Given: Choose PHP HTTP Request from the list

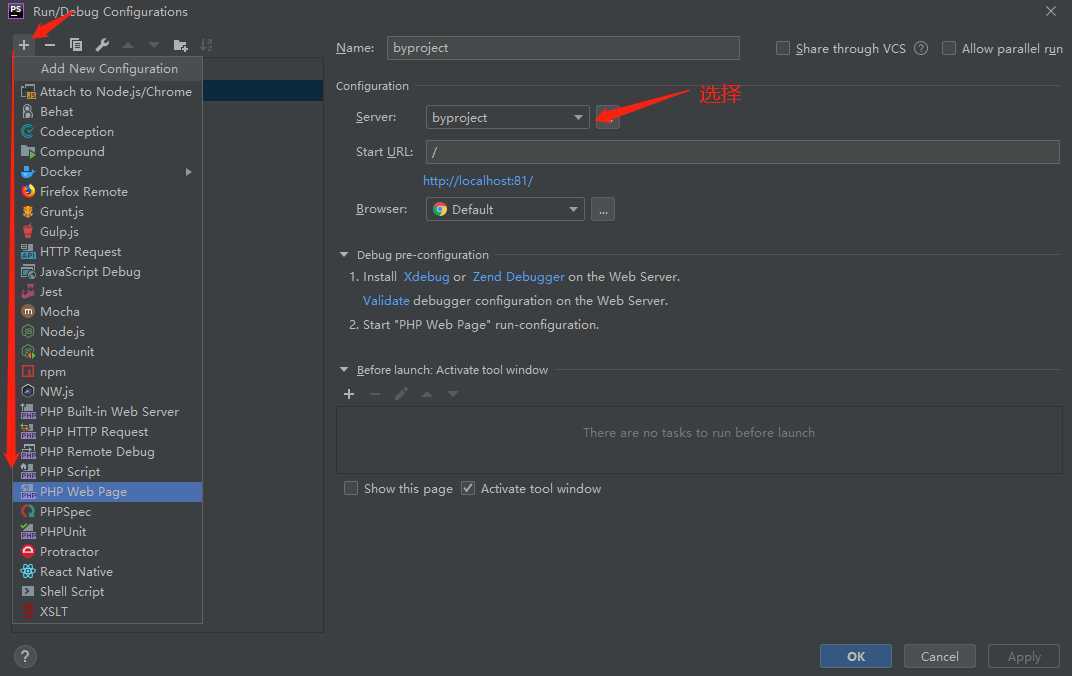Looking at the screenshot, I should tap(107, 432).
